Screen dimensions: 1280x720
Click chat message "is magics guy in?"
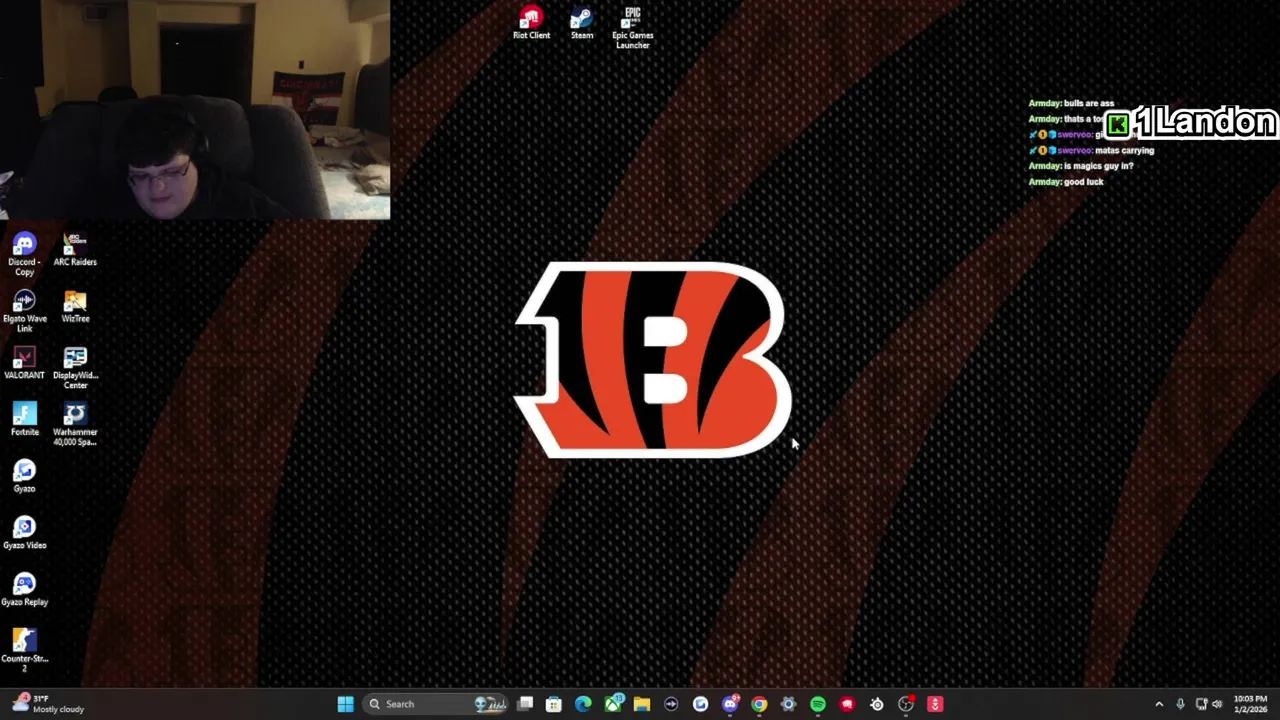point(1098,166)
